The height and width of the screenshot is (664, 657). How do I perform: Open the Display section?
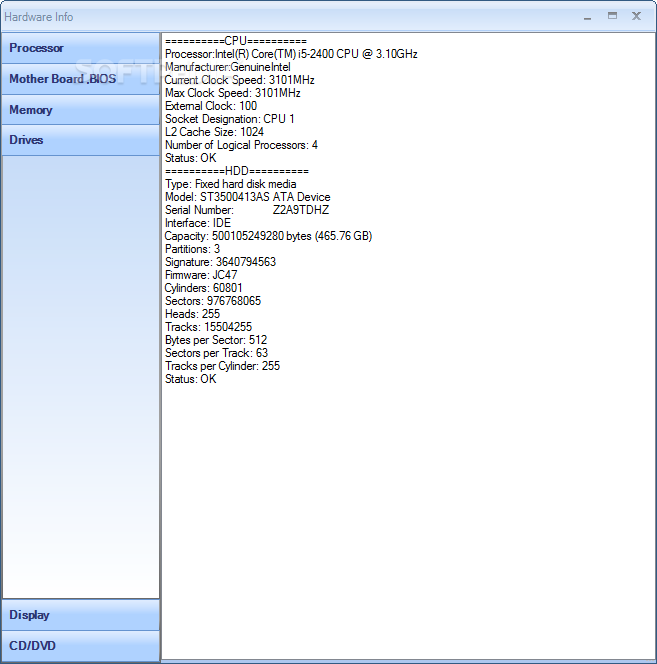[x=80, y=615]
